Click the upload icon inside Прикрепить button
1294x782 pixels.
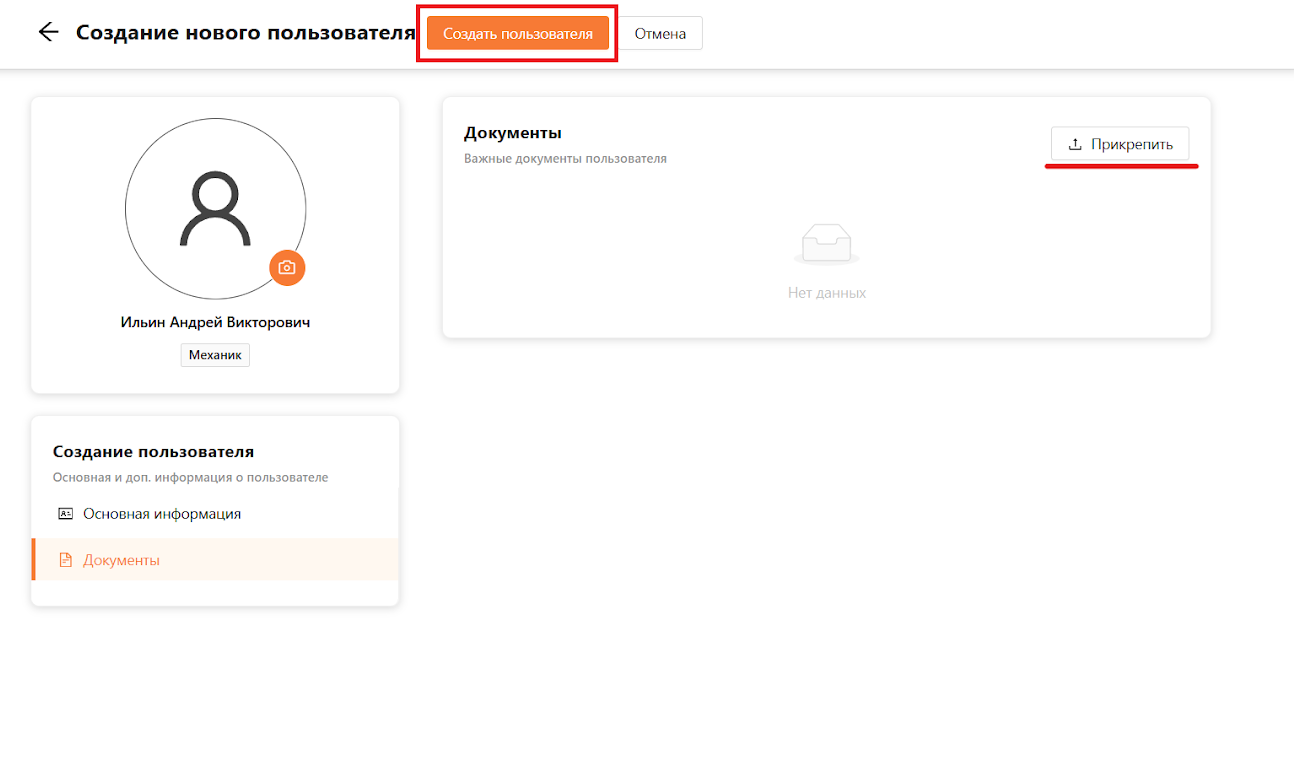(1075, 144)
